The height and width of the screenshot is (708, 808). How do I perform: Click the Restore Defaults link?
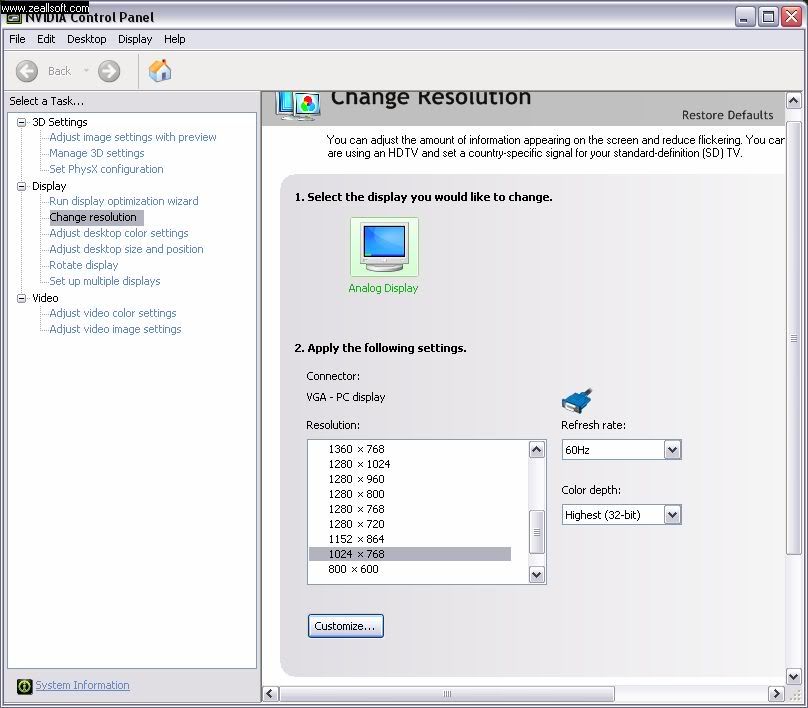727,115
